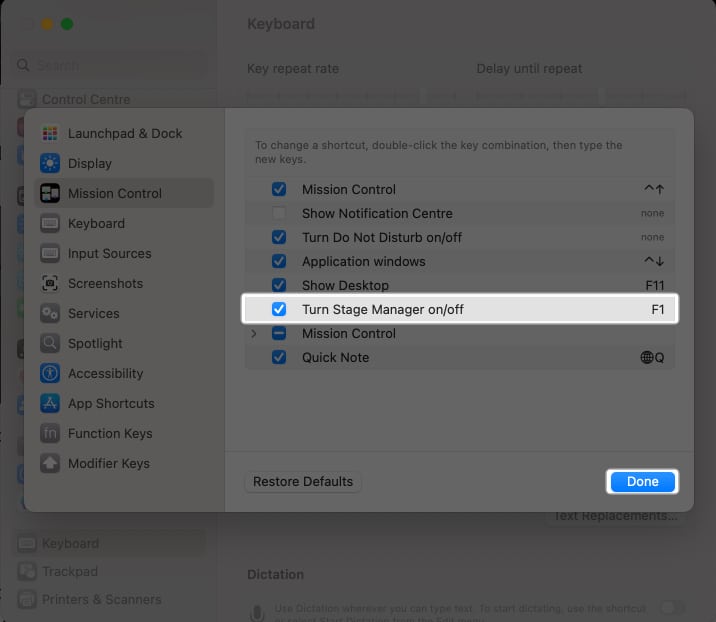
Task: Uncheck Application windows checkbox
Action: (x=279, y=261)
